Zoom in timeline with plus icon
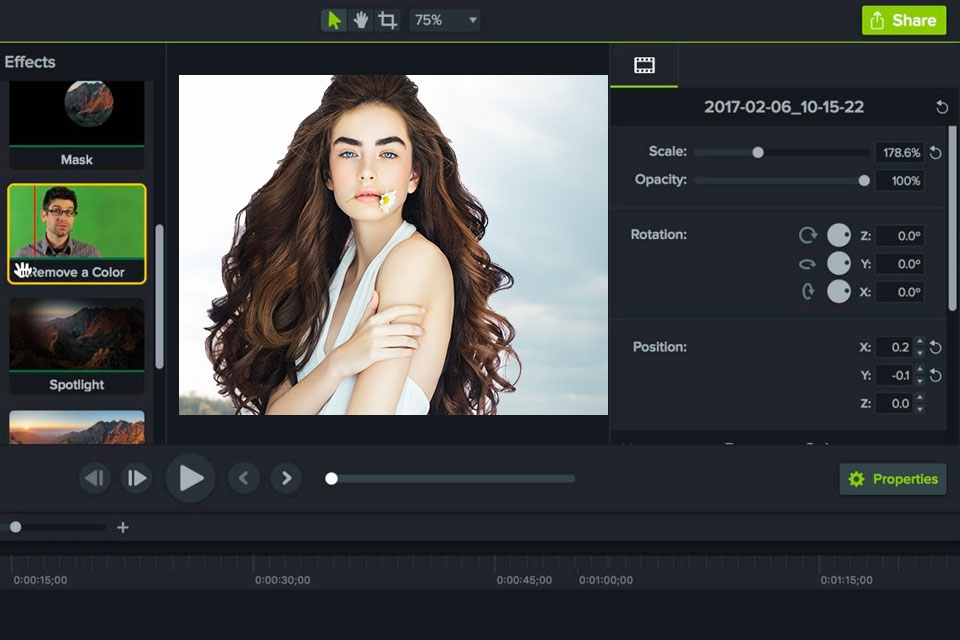This screenshot has height=640, width=960. tap(123, 527)
